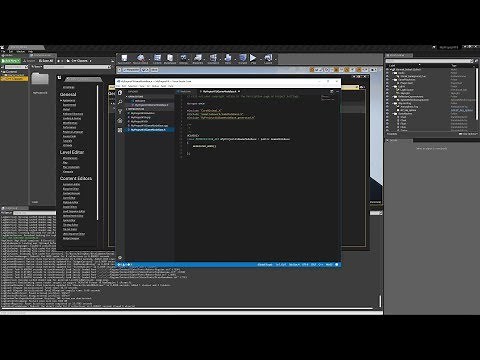Toggle visibility of StaticMeshes folder in World Outliner
This screenshot has width=480, height=360.
387,114
